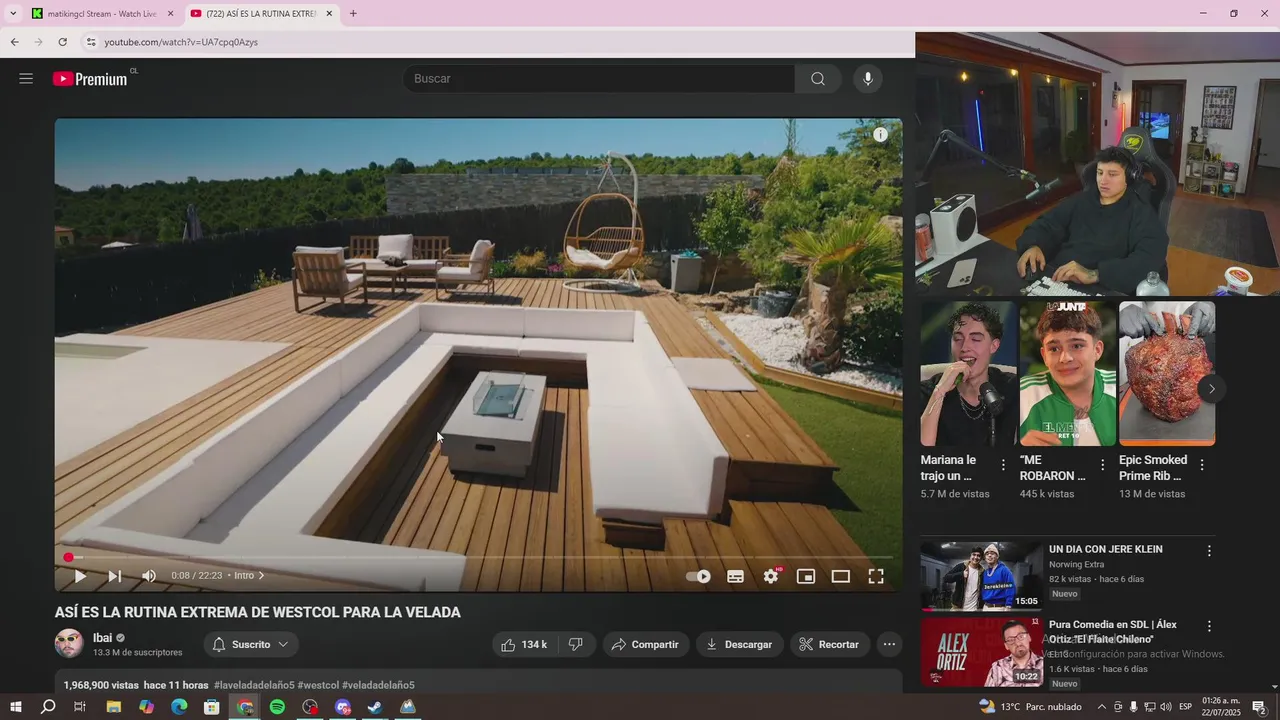Open Microsoft Store from taskbar

211,707
